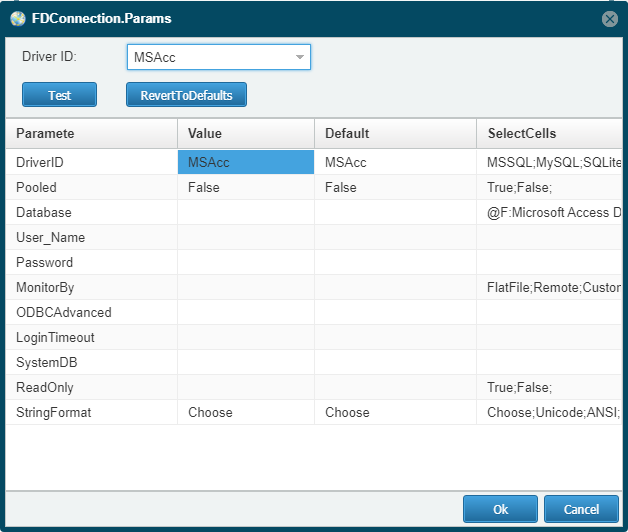Viewport: 628px width, 532px height.
Task: Click the MonitorBy value cell
Action: pos(246,287)
